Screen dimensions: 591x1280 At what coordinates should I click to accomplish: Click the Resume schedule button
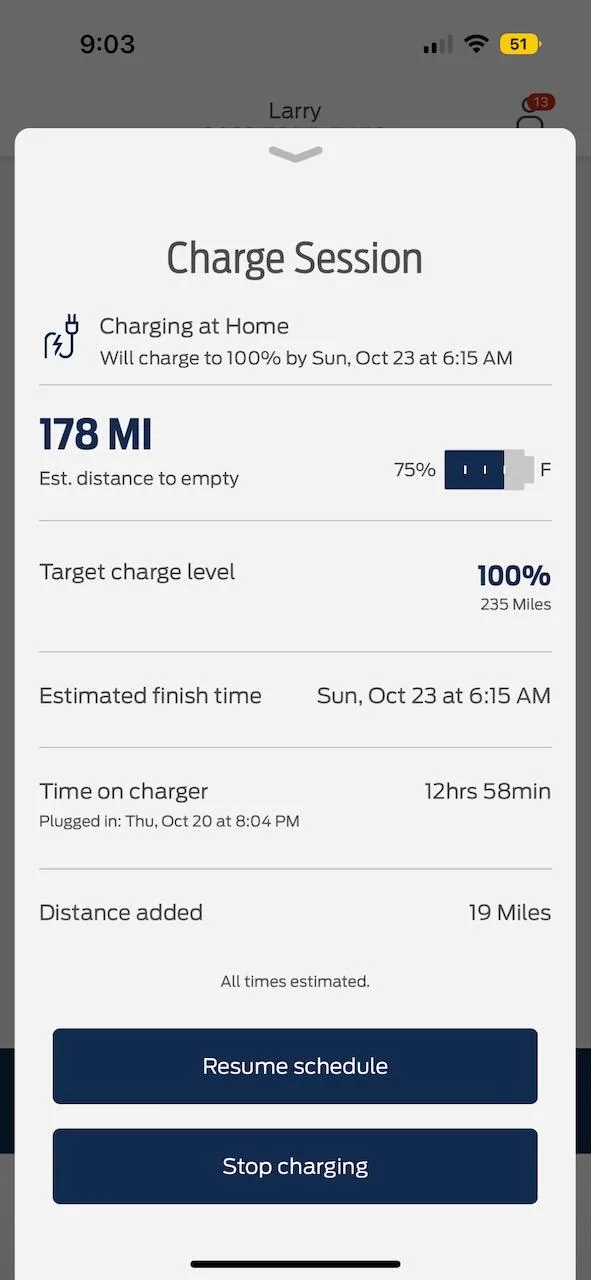coord(295,1066)
